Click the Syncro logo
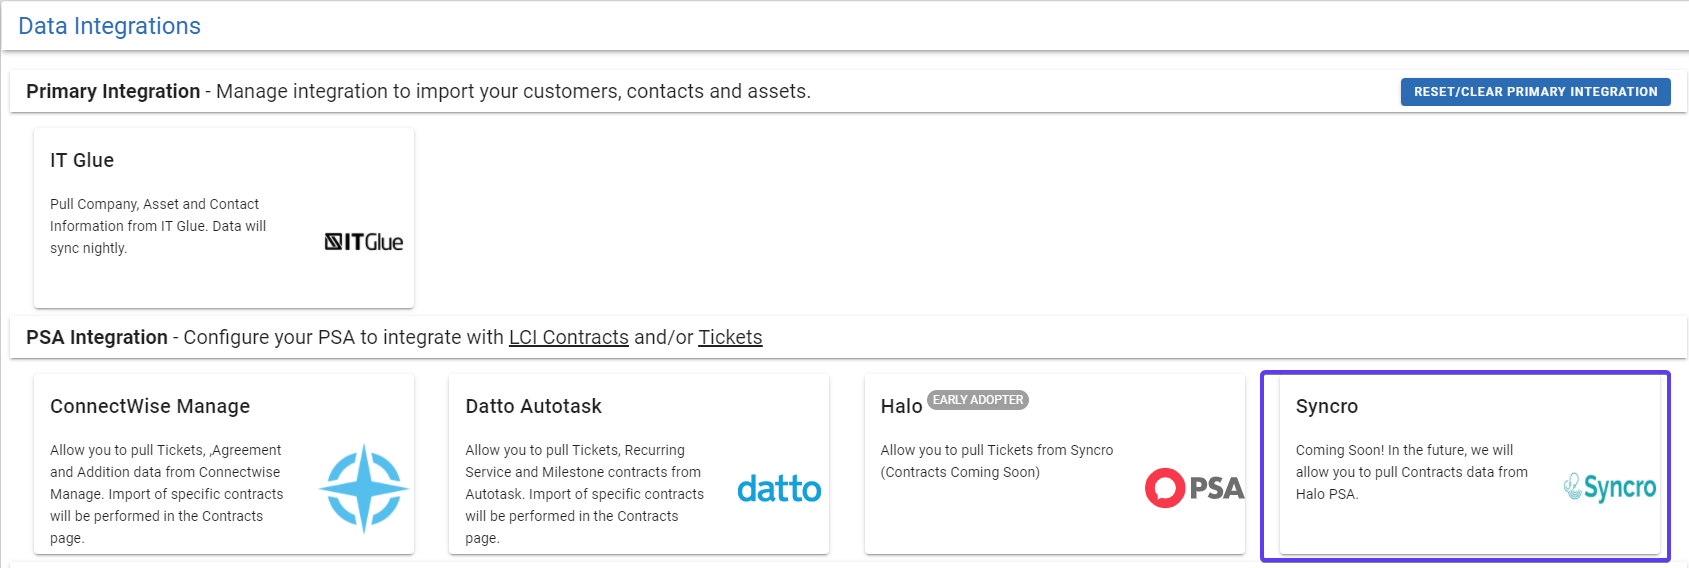The height and width of the screenshot is (568, 1689). 1610,487
